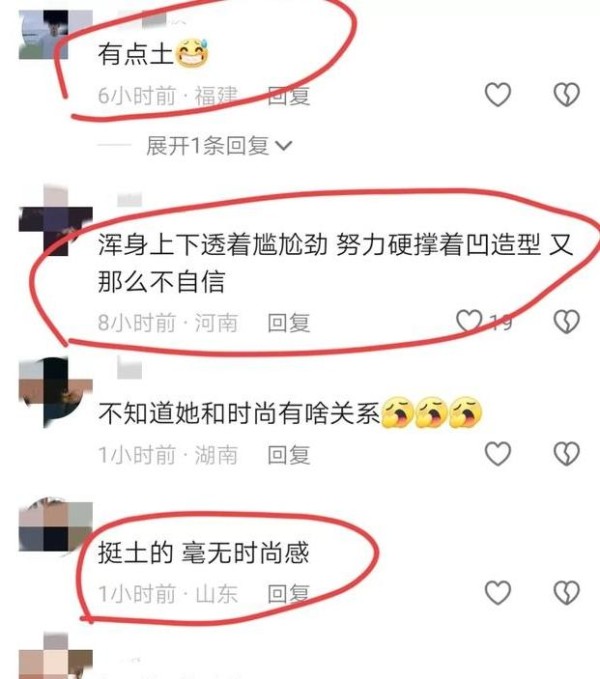This screenshot has height=679, width=600.
Task: Like the 山东 comment 挺土的
Action: point(497,592)
